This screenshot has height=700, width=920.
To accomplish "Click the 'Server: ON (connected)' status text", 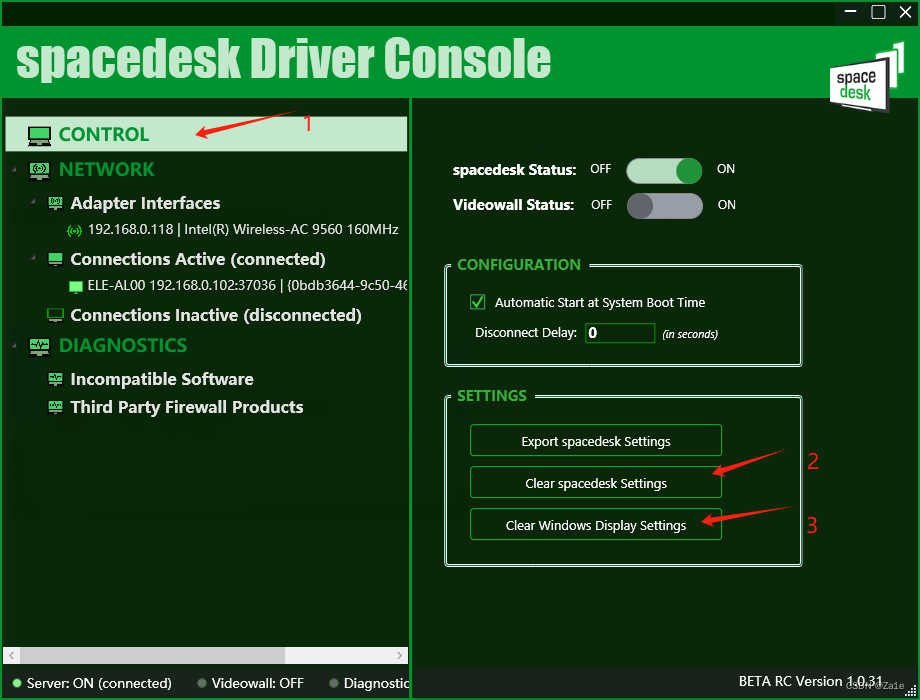I will pos(99,683).
